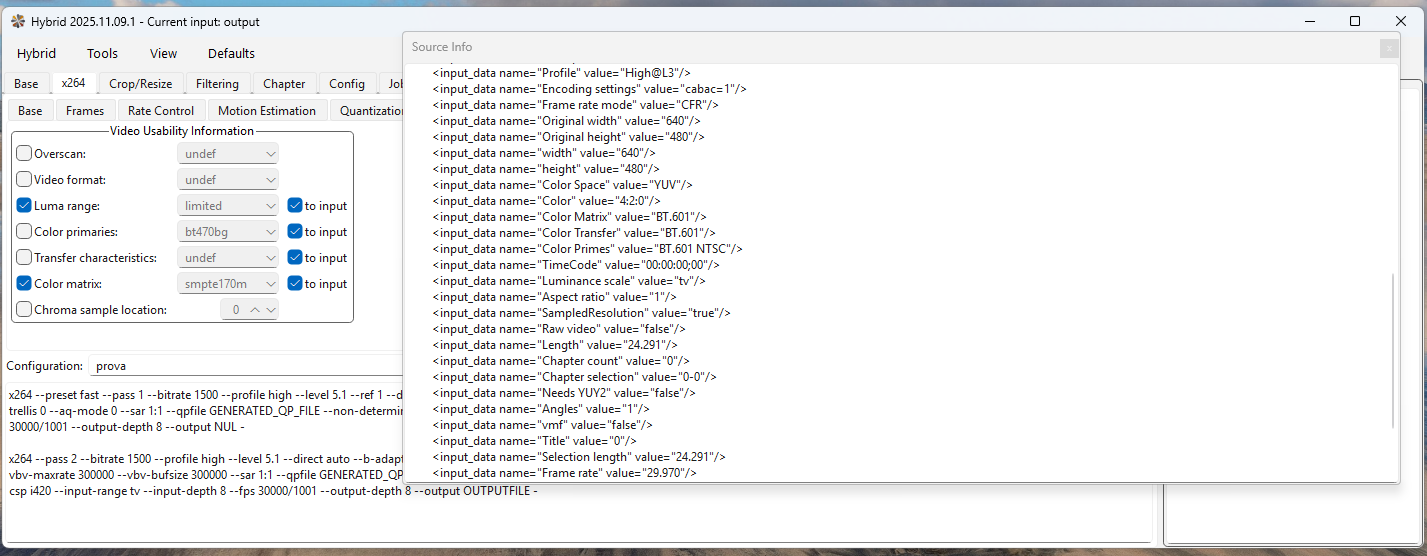Untick "to input" next to Color matrix
This screenshot has width=1427, height=556.
point(295,284)
